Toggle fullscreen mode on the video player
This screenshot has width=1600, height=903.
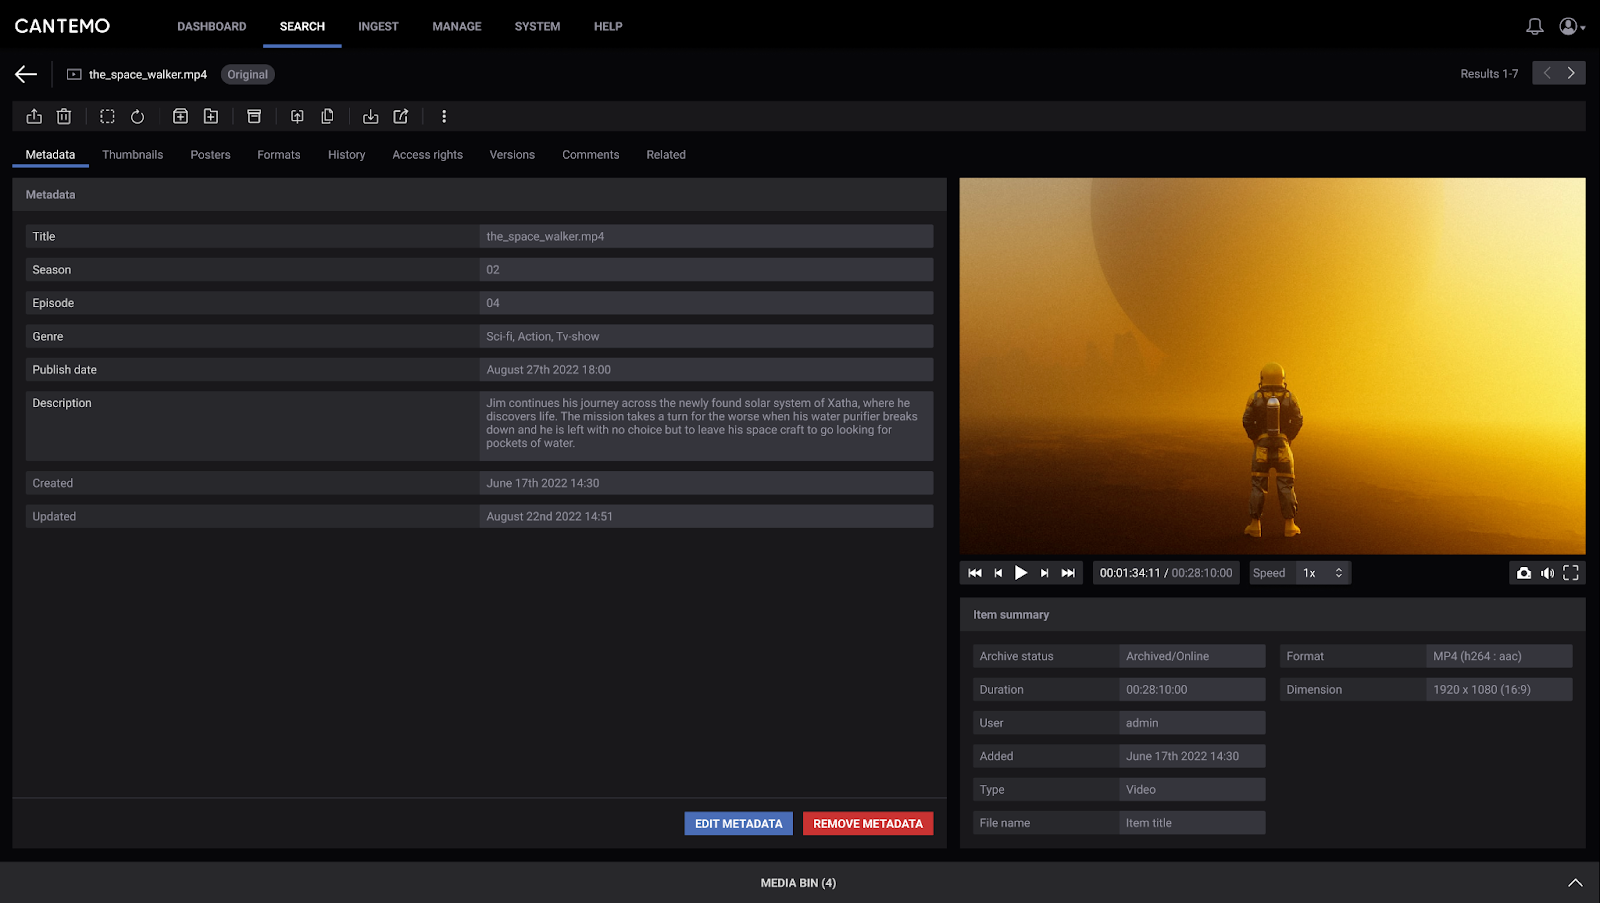(x=1570, y=572)
